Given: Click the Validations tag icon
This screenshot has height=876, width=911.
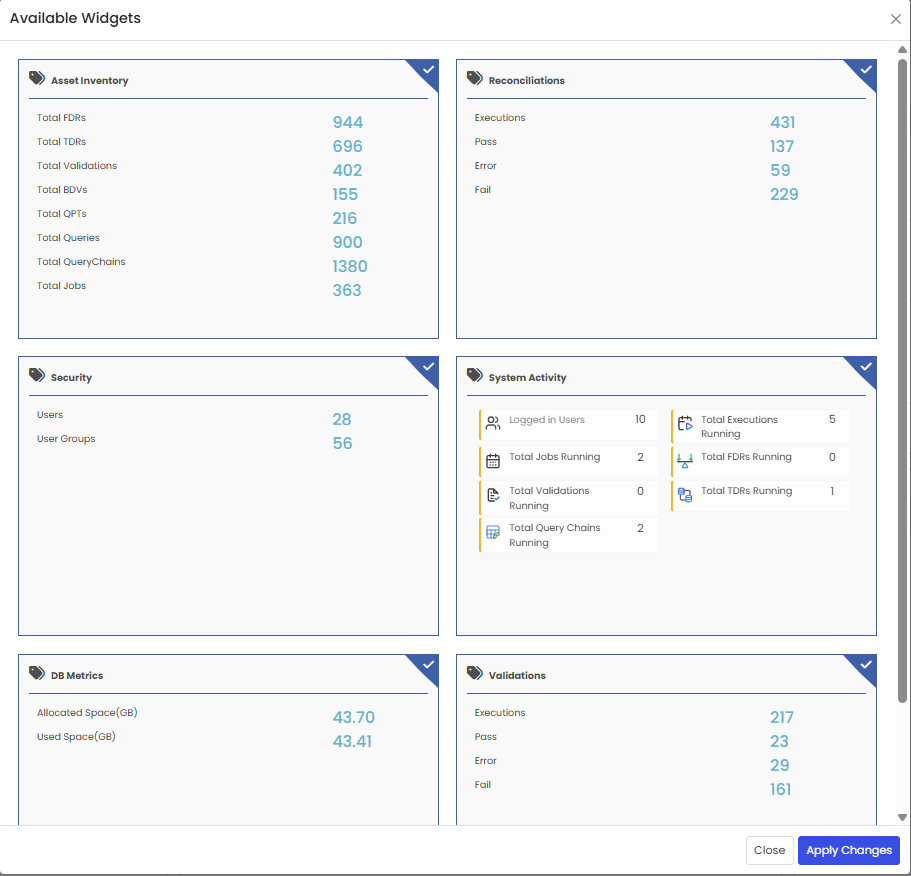Looking at the screenshot, I should 475,673.
